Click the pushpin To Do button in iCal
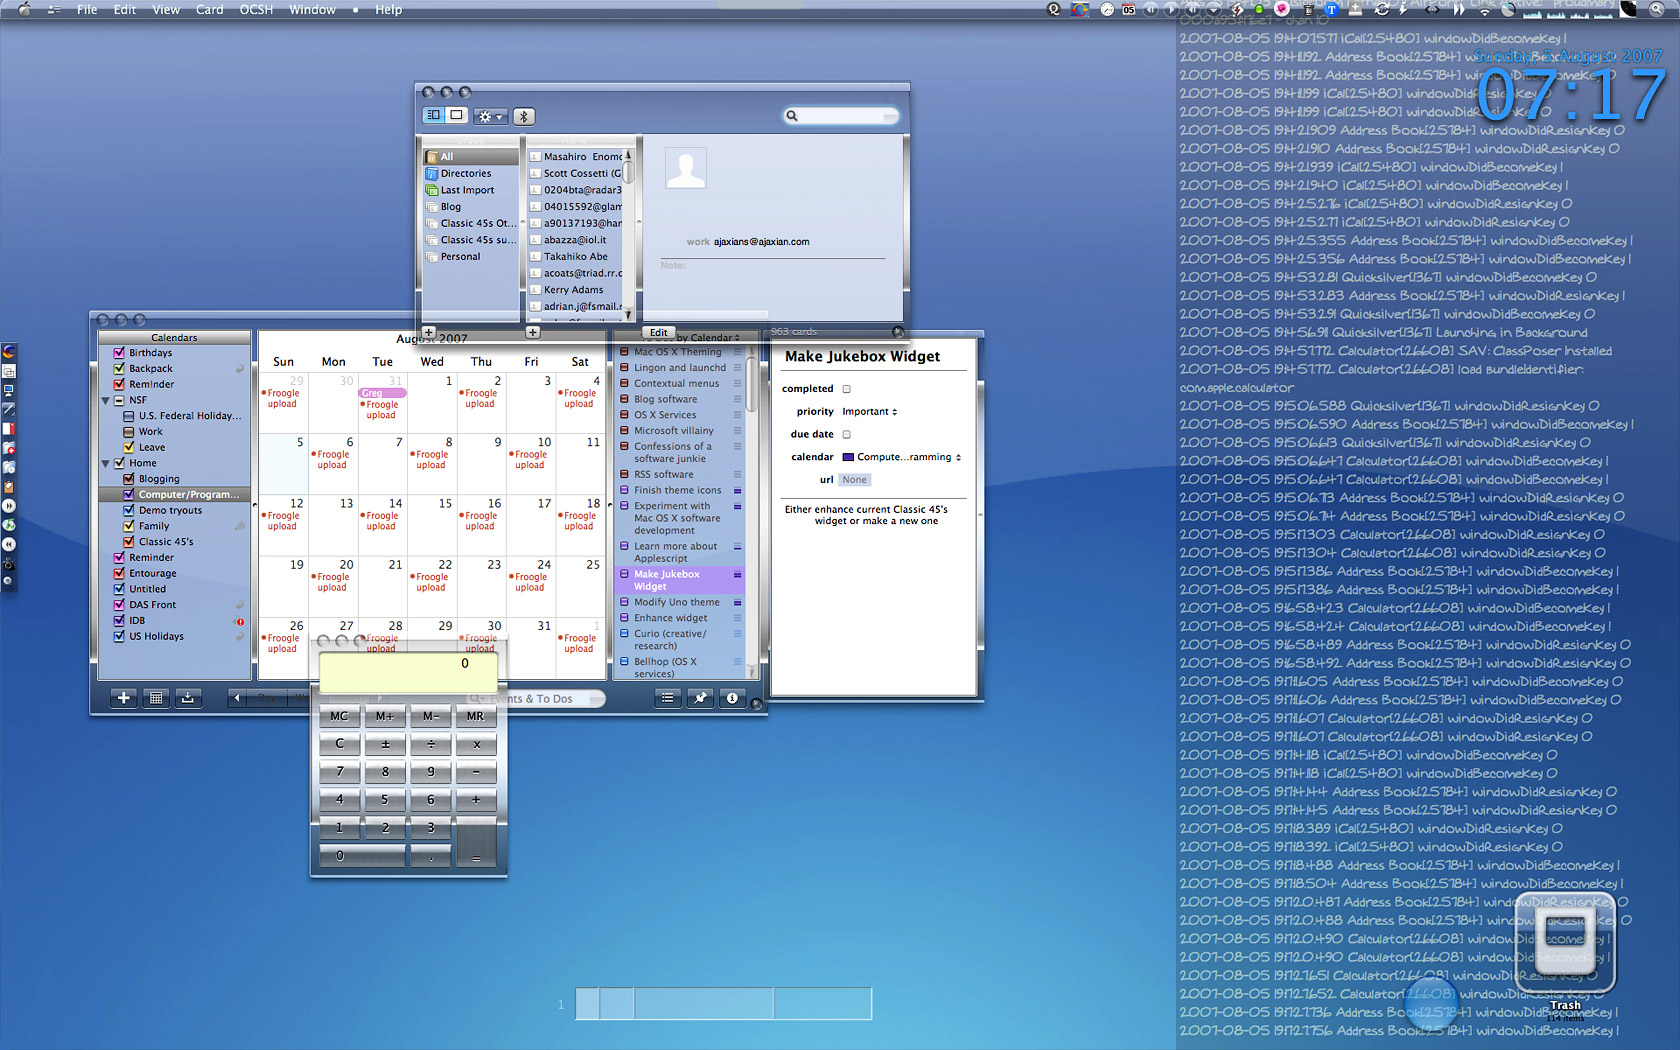Viewport: 1680px width, 1050px height. [700, 698]
